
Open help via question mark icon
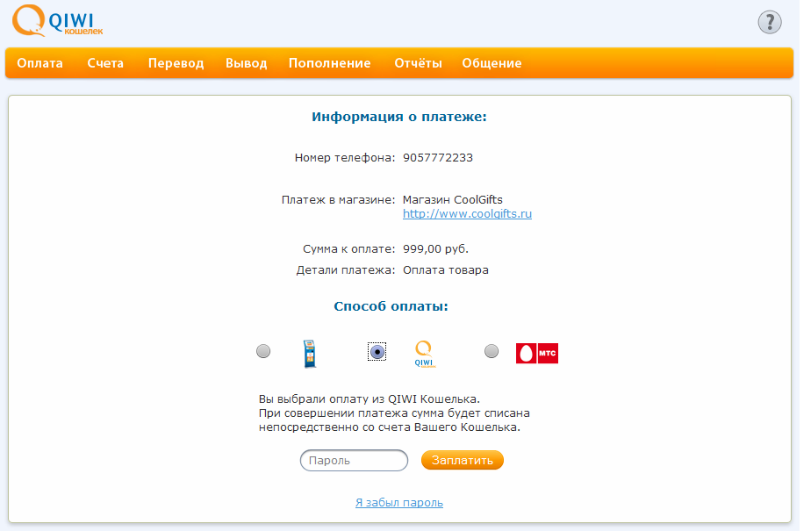click(x=769, y=22)
